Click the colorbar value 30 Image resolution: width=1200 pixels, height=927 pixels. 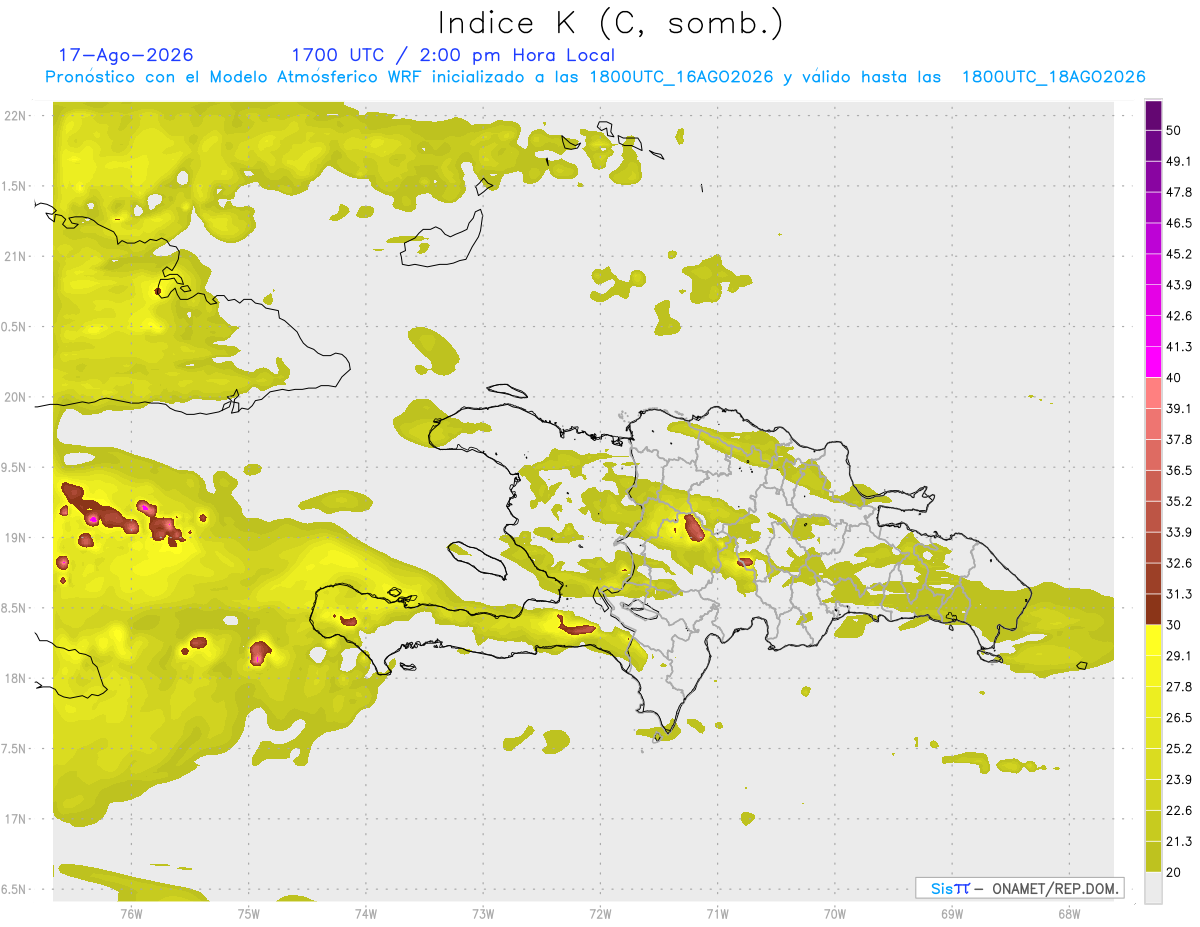(x=1174, y=625)
